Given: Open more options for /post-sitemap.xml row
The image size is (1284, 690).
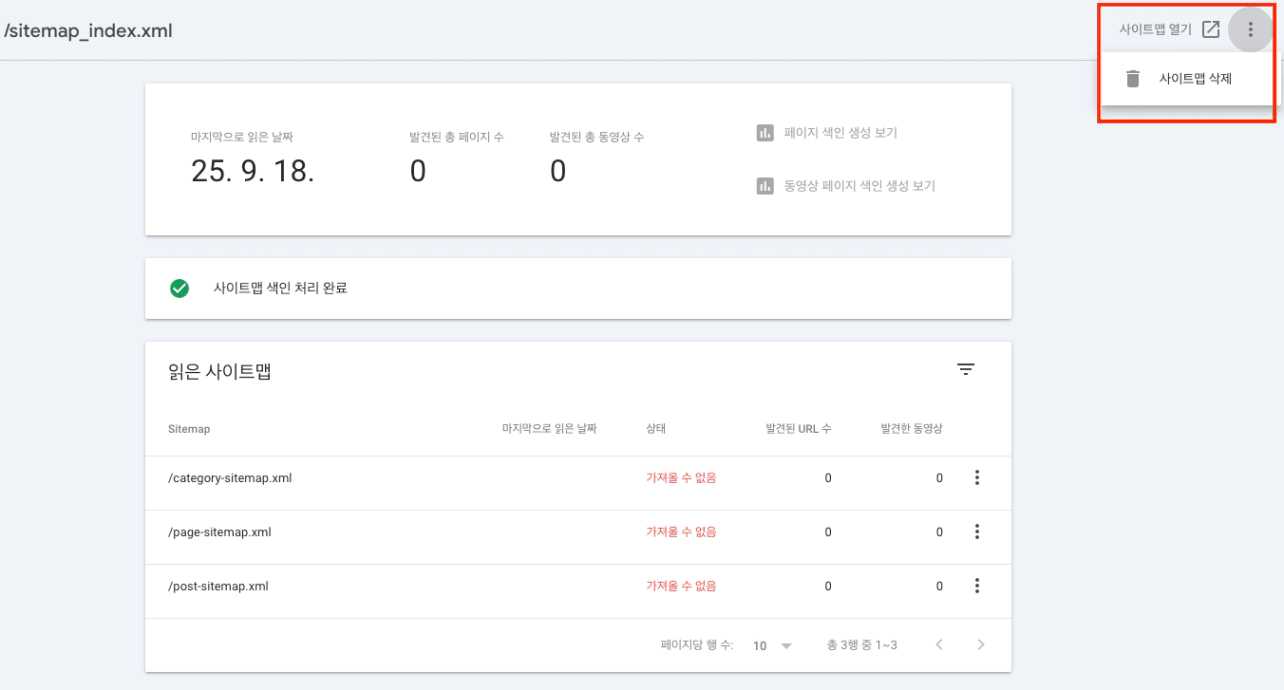Looking at the screenshot, I should point(977,586).
